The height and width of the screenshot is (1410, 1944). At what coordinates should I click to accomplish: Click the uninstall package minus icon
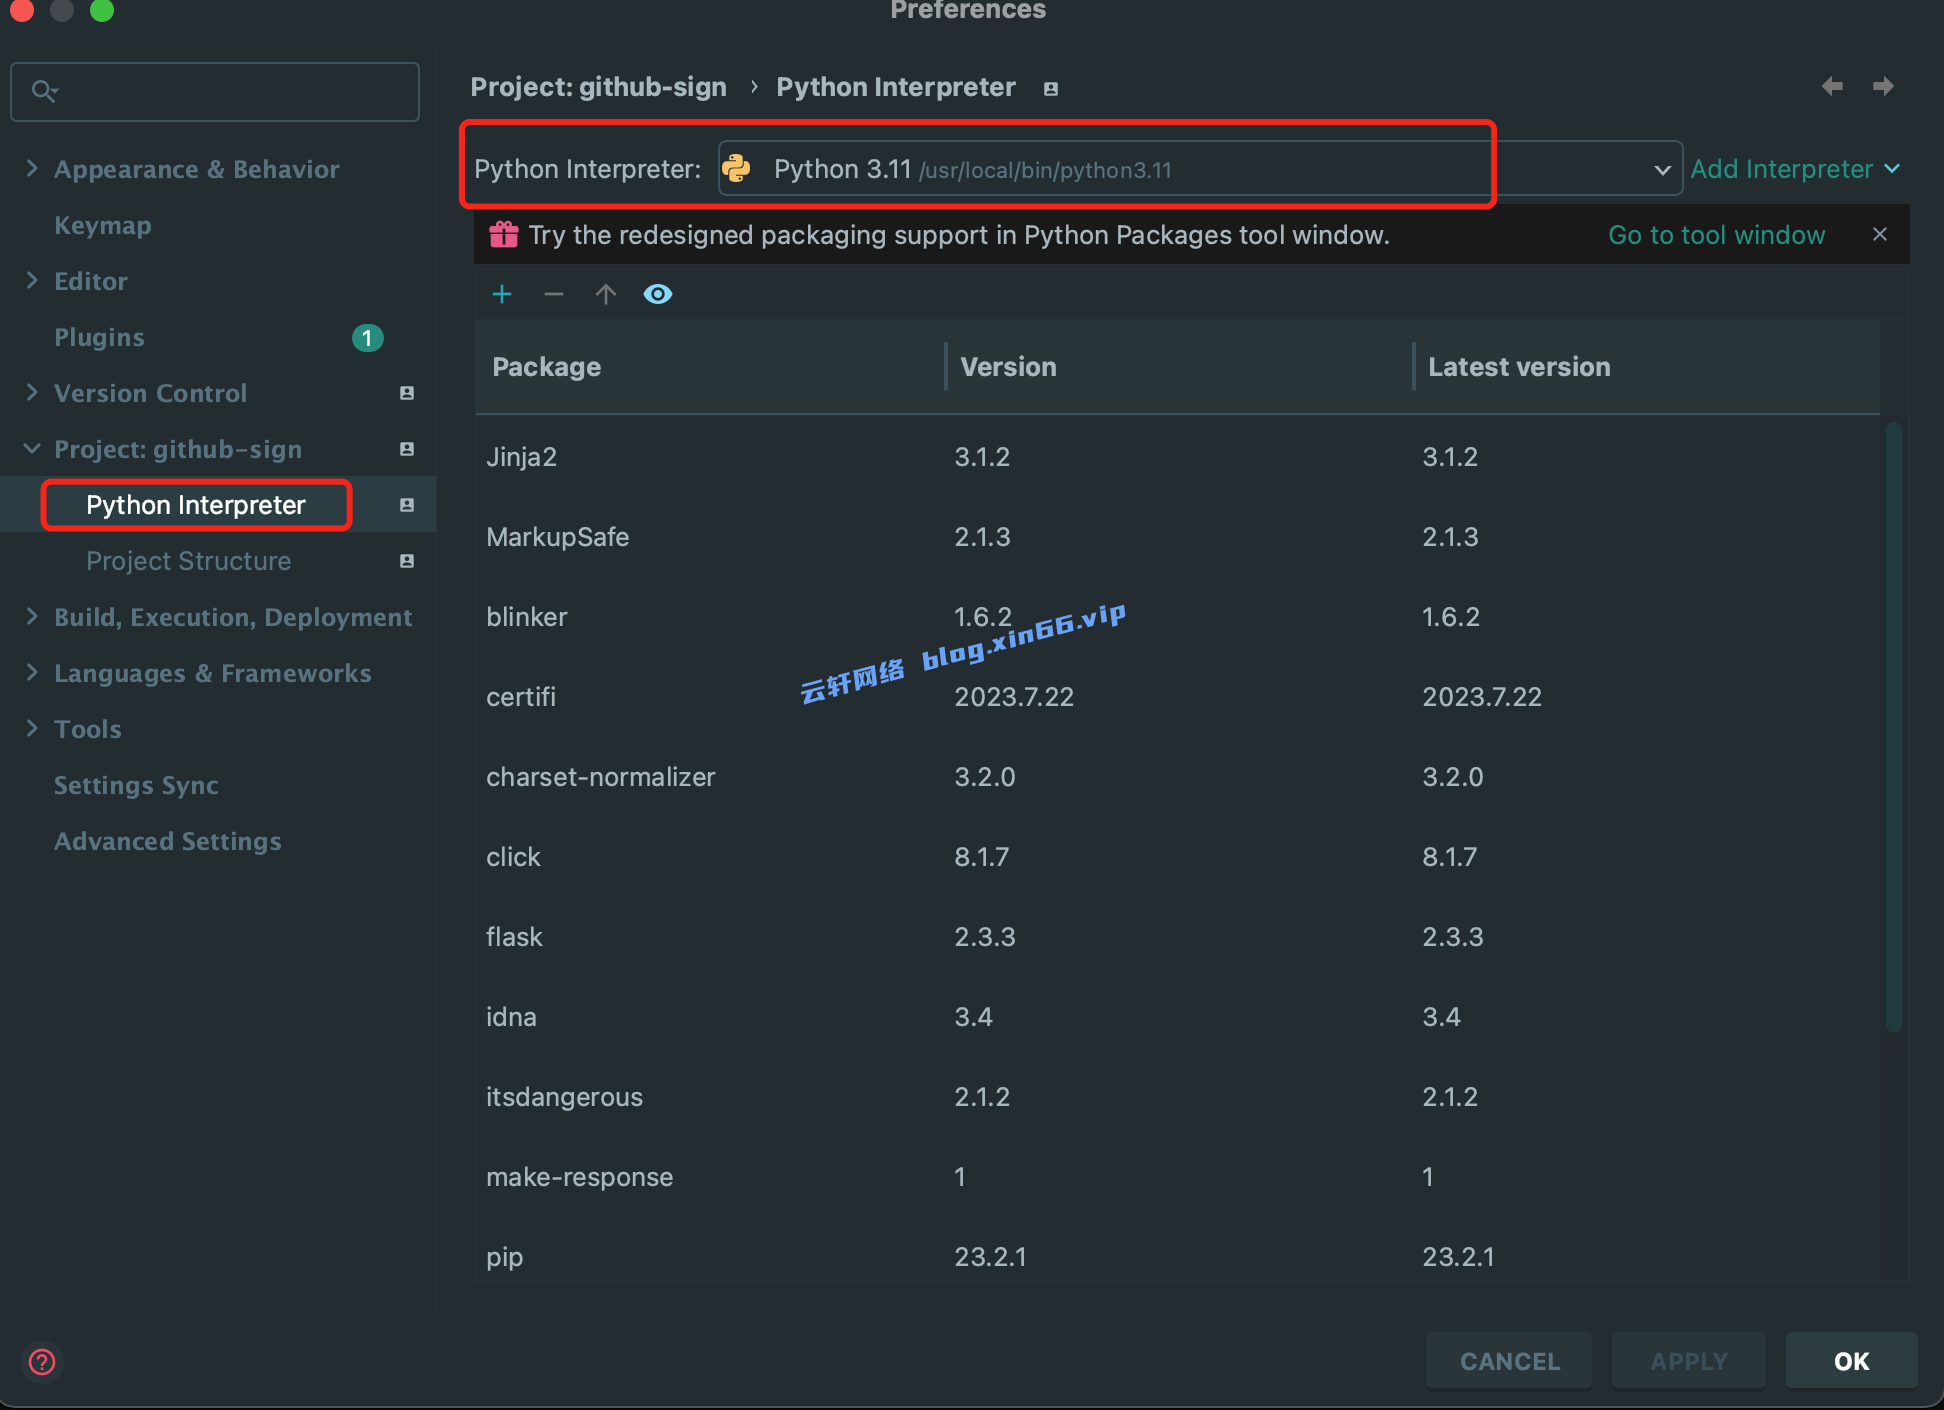[554, 294]
